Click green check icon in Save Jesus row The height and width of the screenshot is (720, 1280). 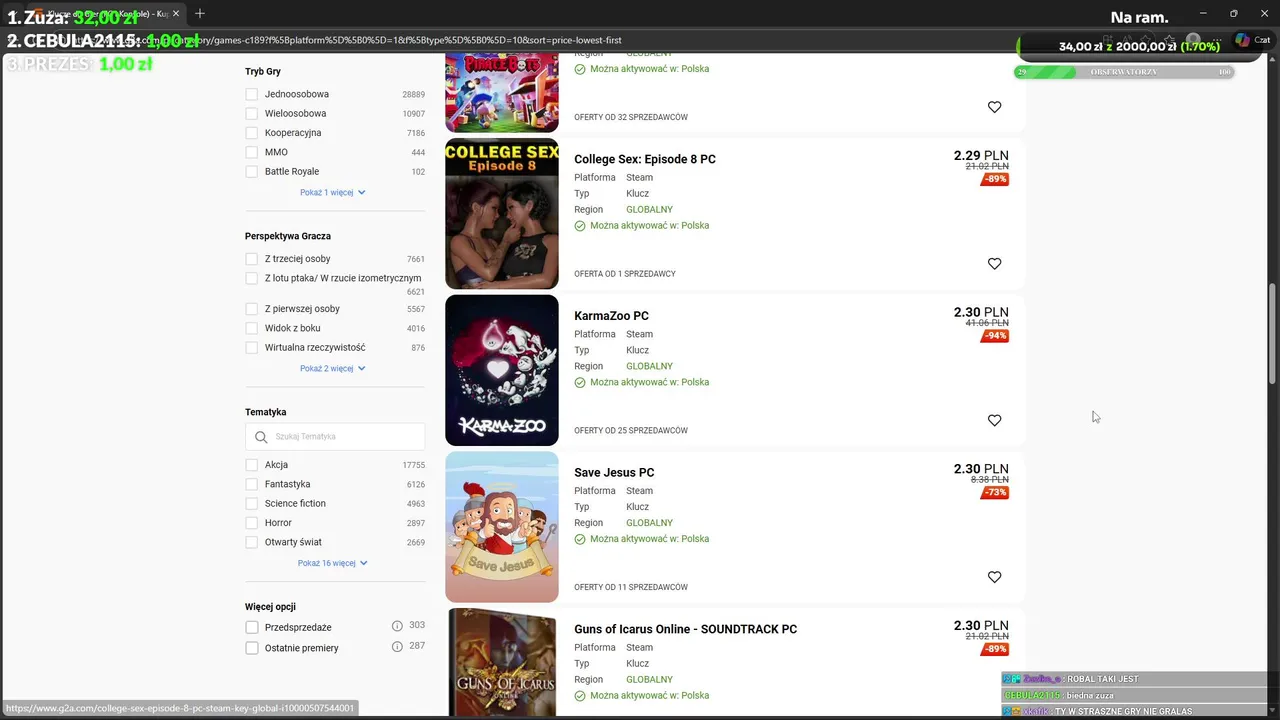[x=580, y=539]
